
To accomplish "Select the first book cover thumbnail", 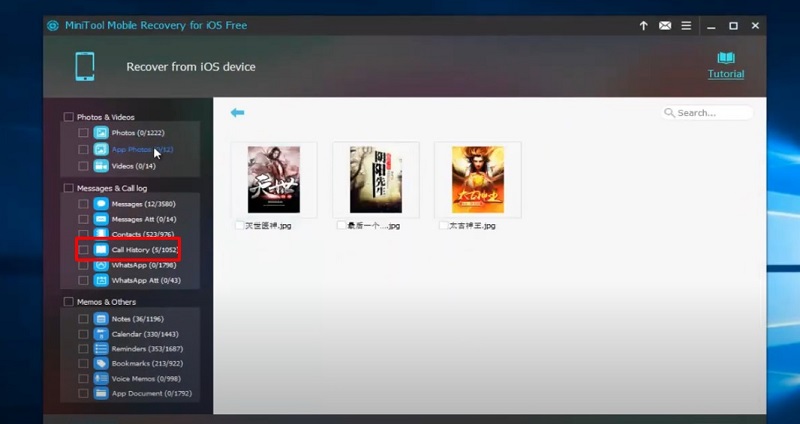I will [x=273, y=180].
